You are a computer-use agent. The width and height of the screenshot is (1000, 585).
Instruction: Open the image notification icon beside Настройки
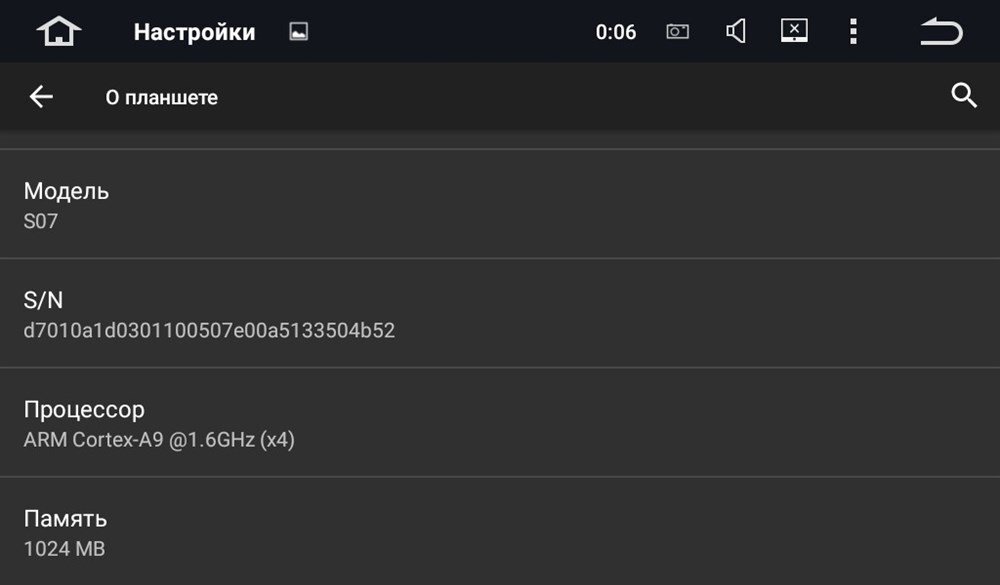click(x=298, y=32)
